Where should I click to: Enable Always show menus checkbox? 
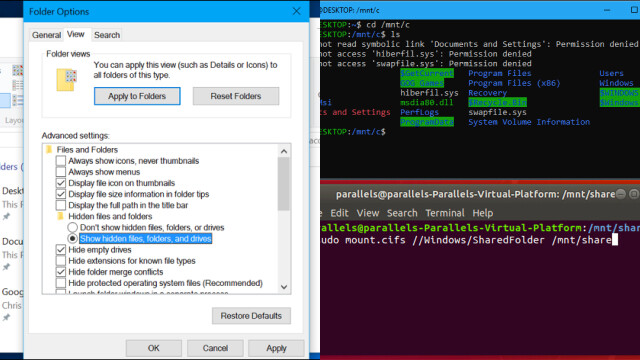tap(61, 172)
